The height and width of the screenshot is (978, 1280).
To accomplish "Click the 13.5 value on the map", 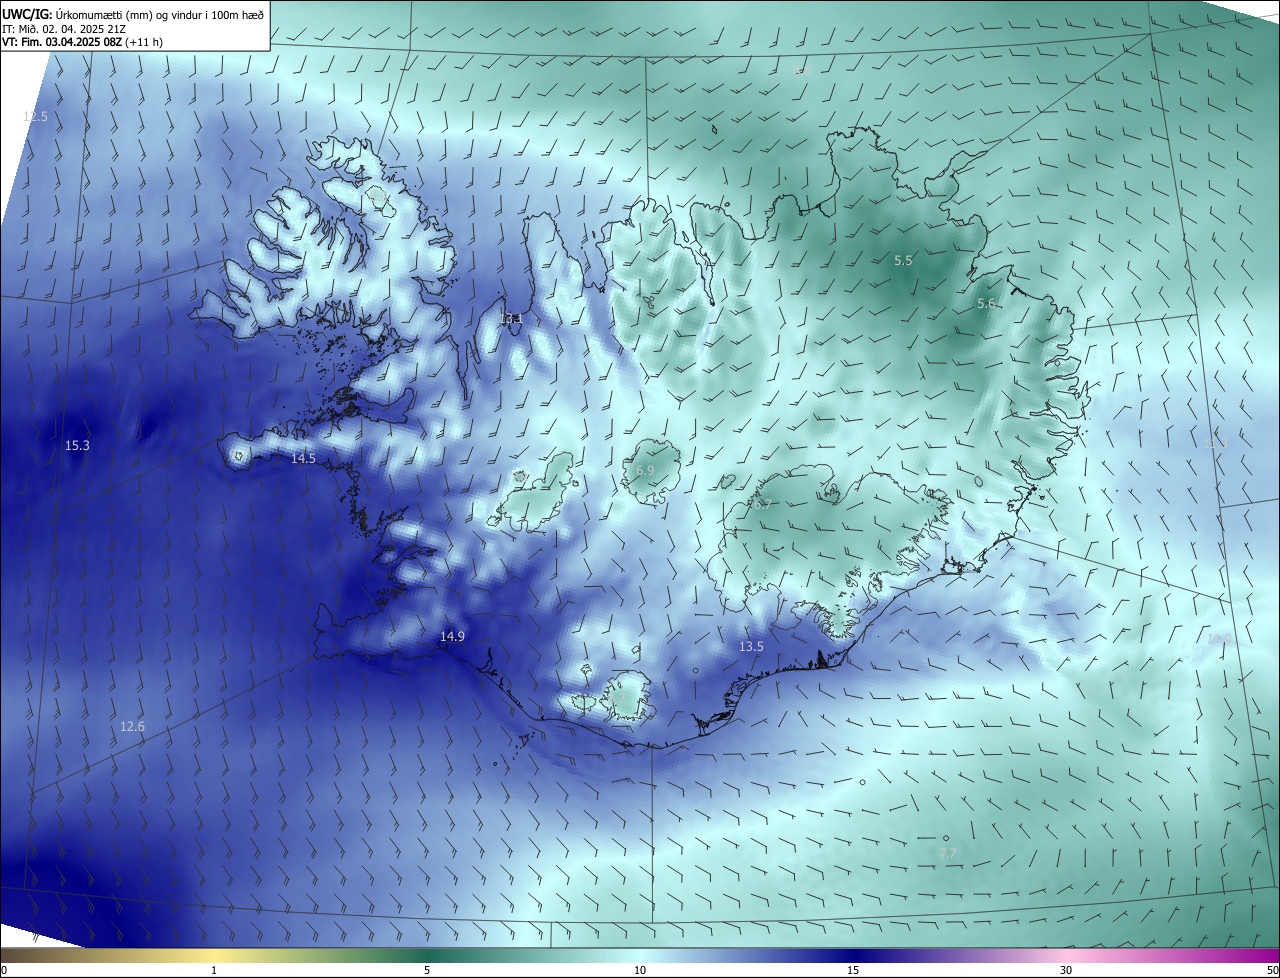I will pyautogui.click(x=751, y=646).
